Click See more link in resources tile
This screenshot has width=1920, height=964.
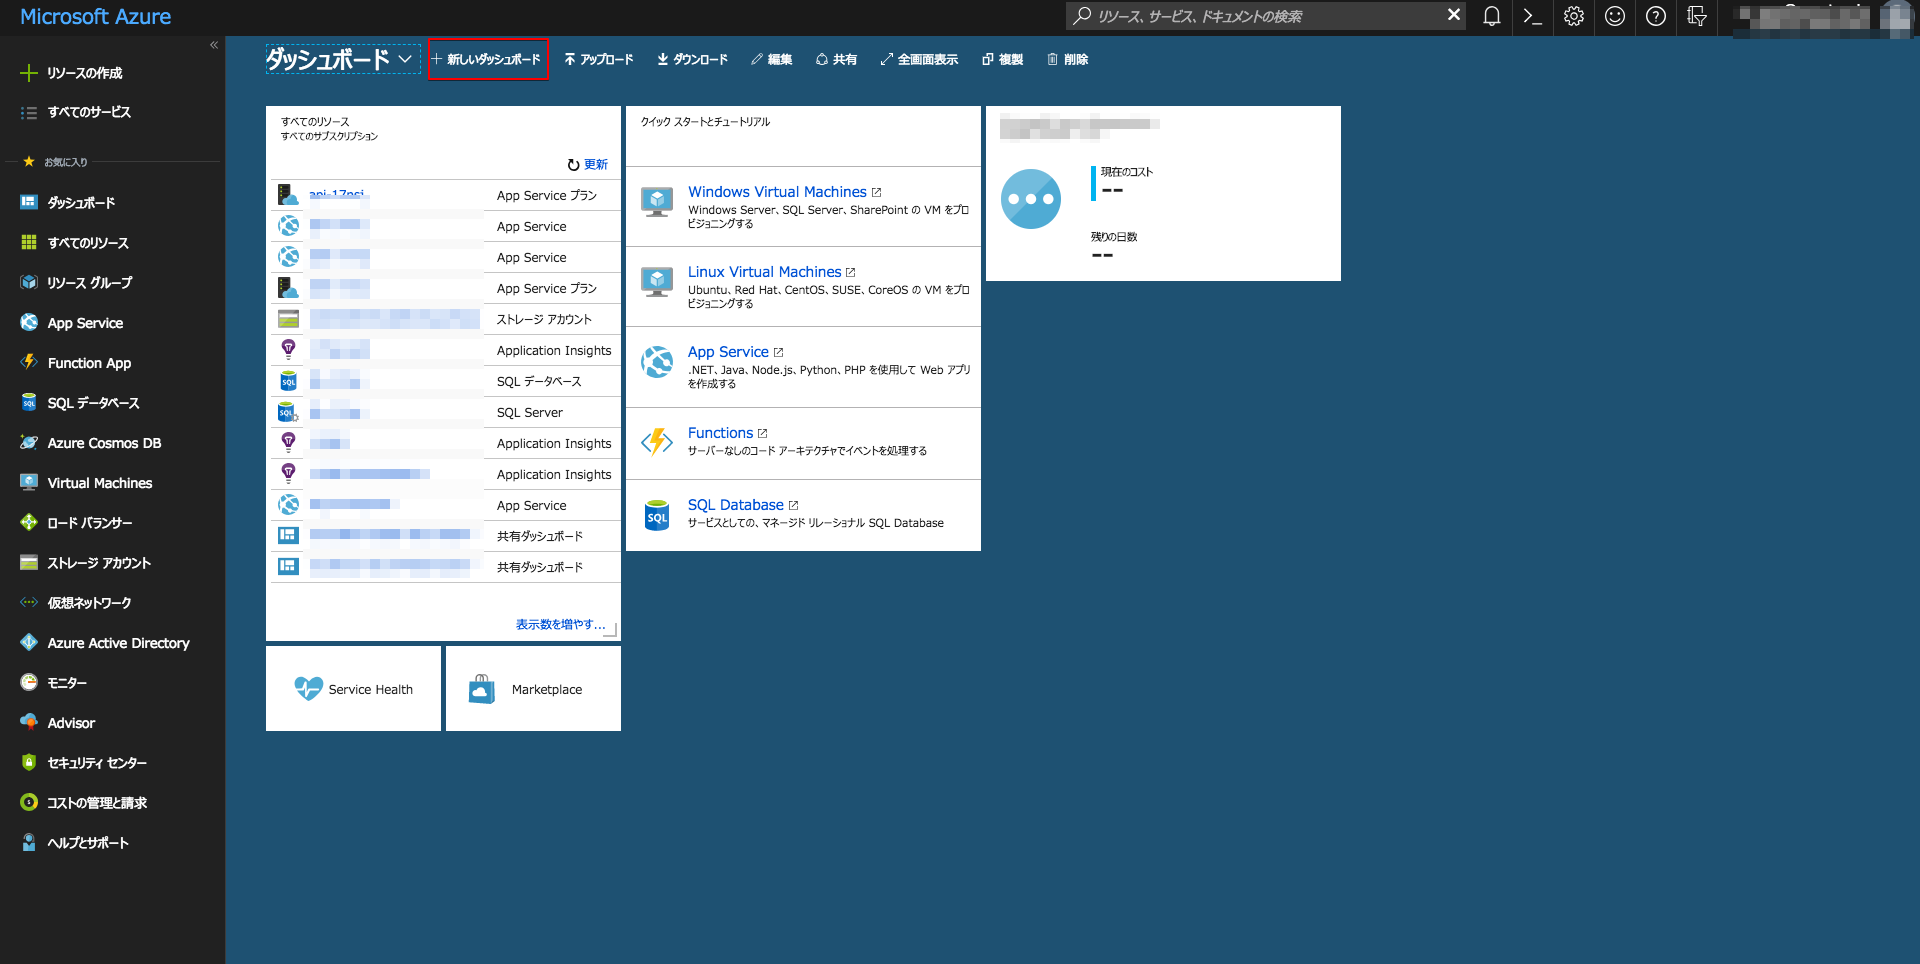[x=560, y=624]
